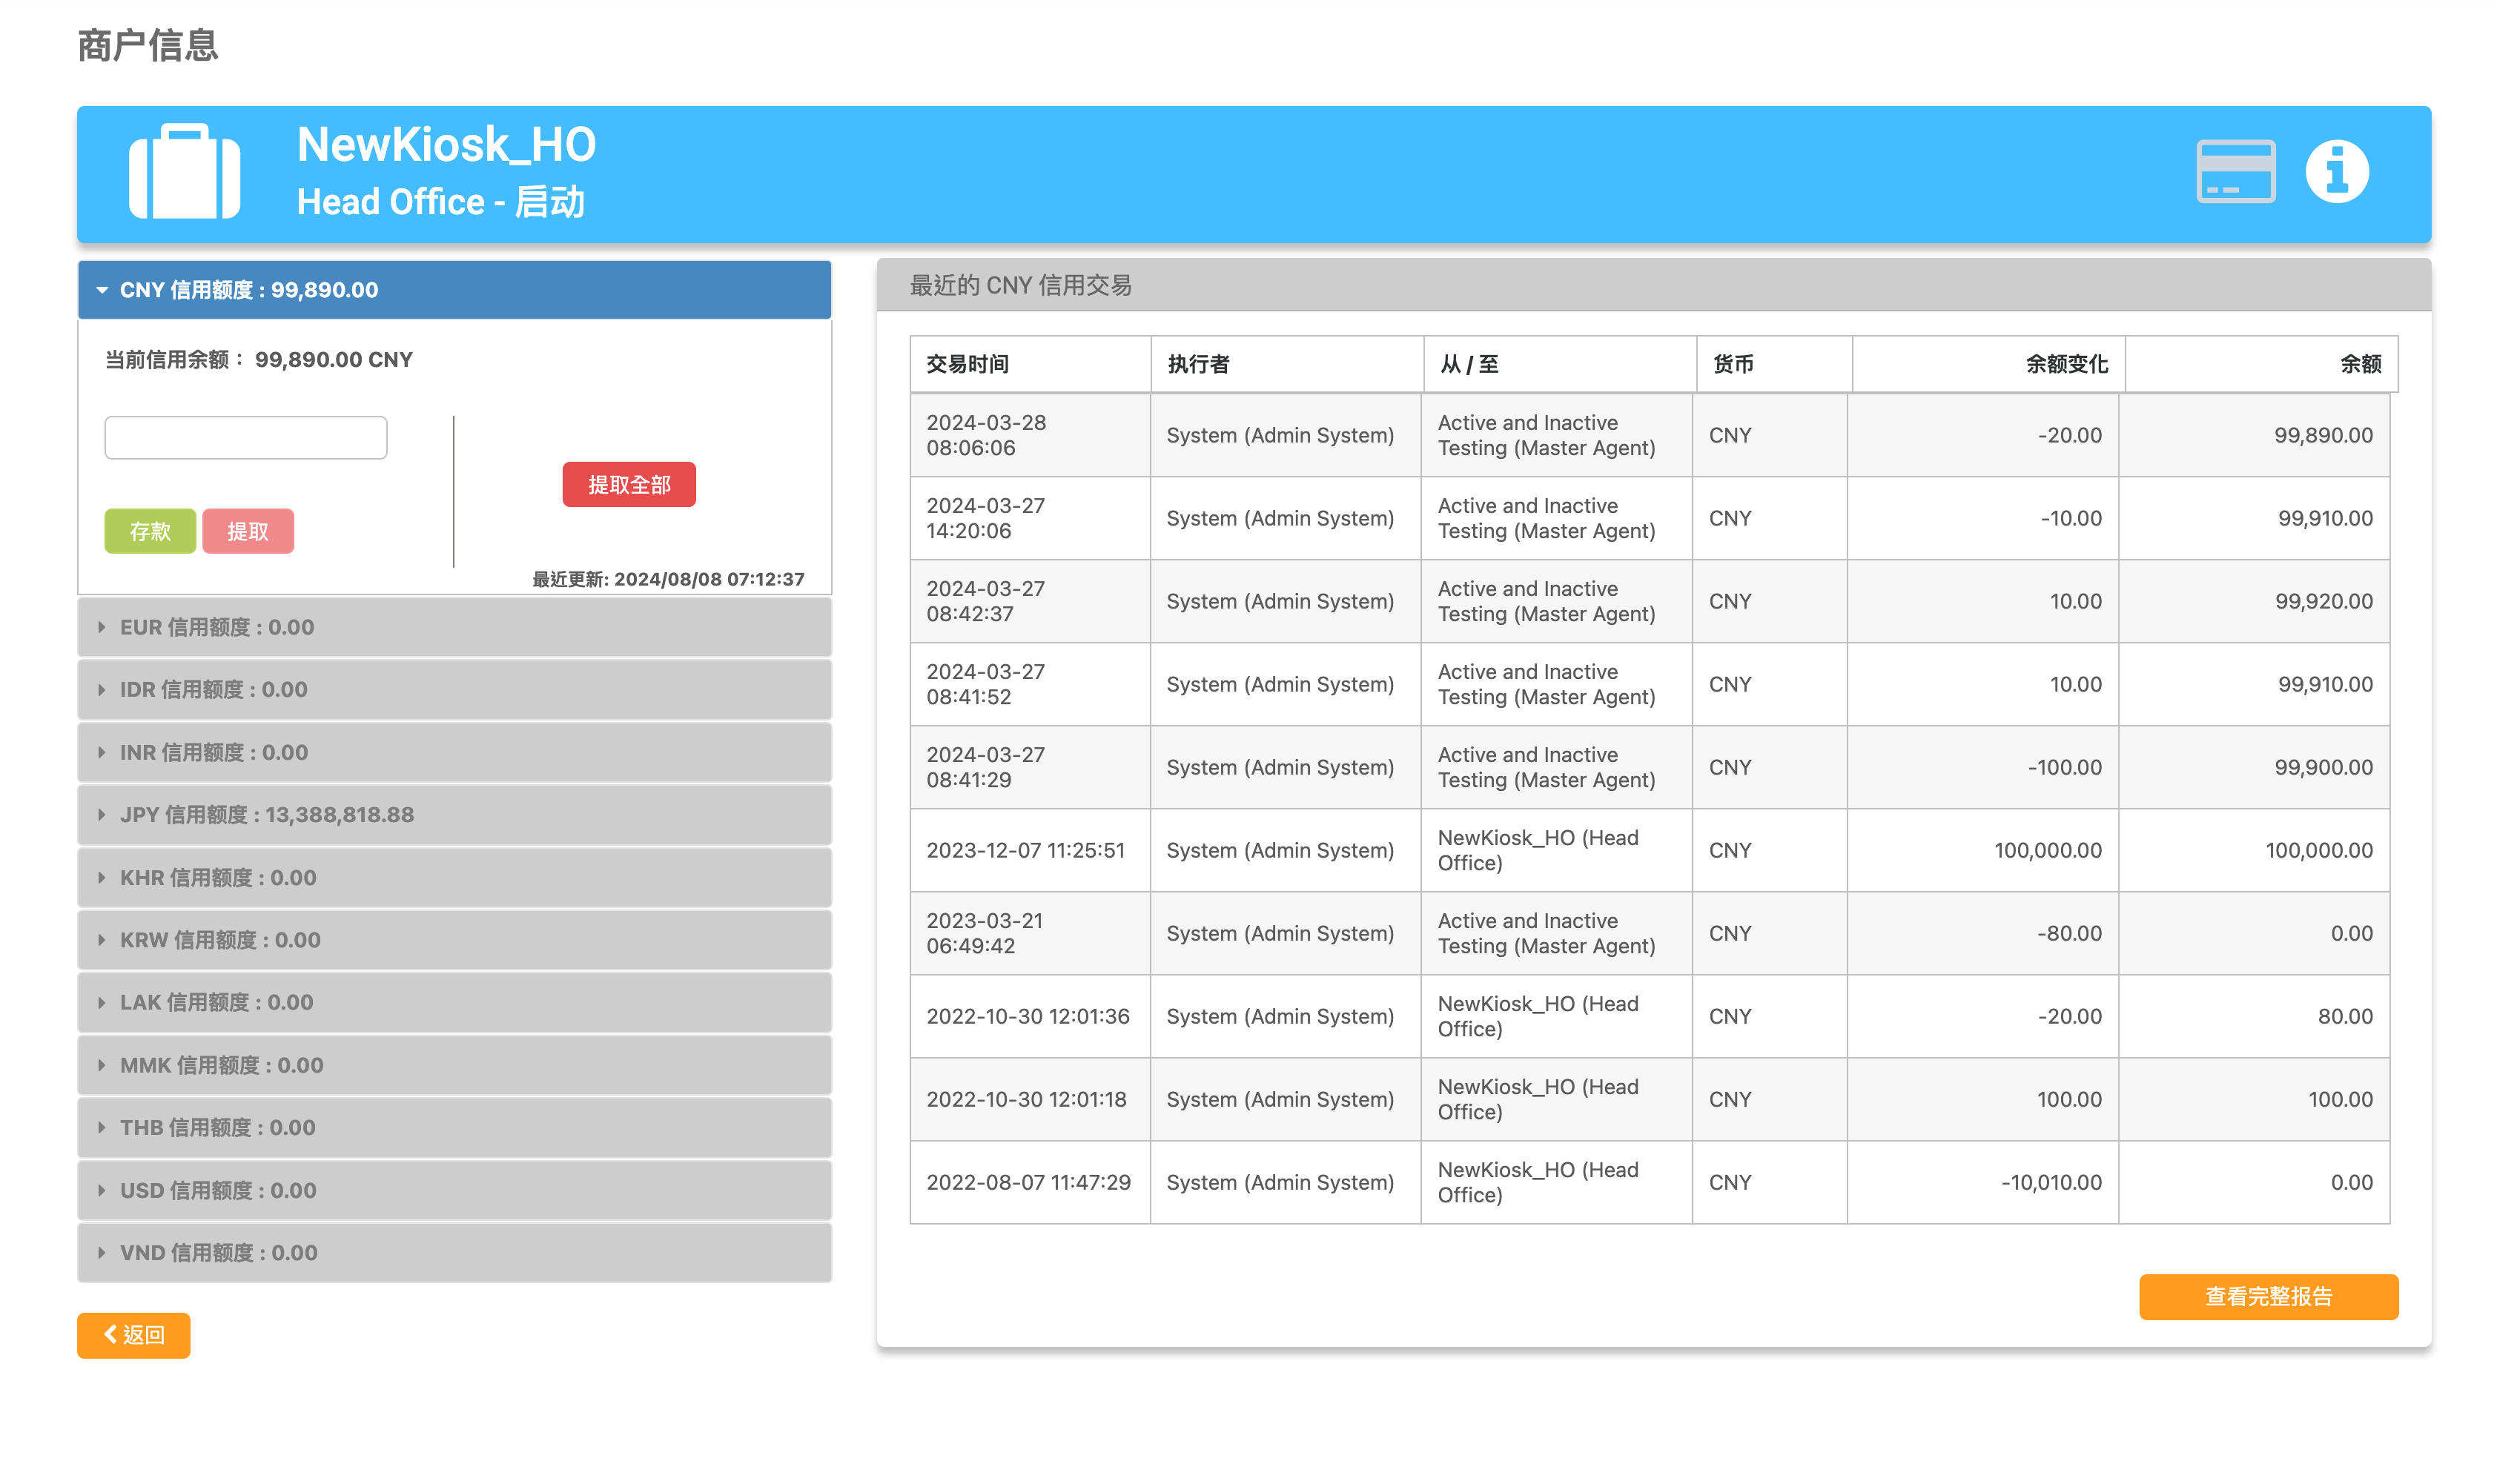Expand the VND credit limit panel
The image size is (2494, 1484).
coord(453,1252)
